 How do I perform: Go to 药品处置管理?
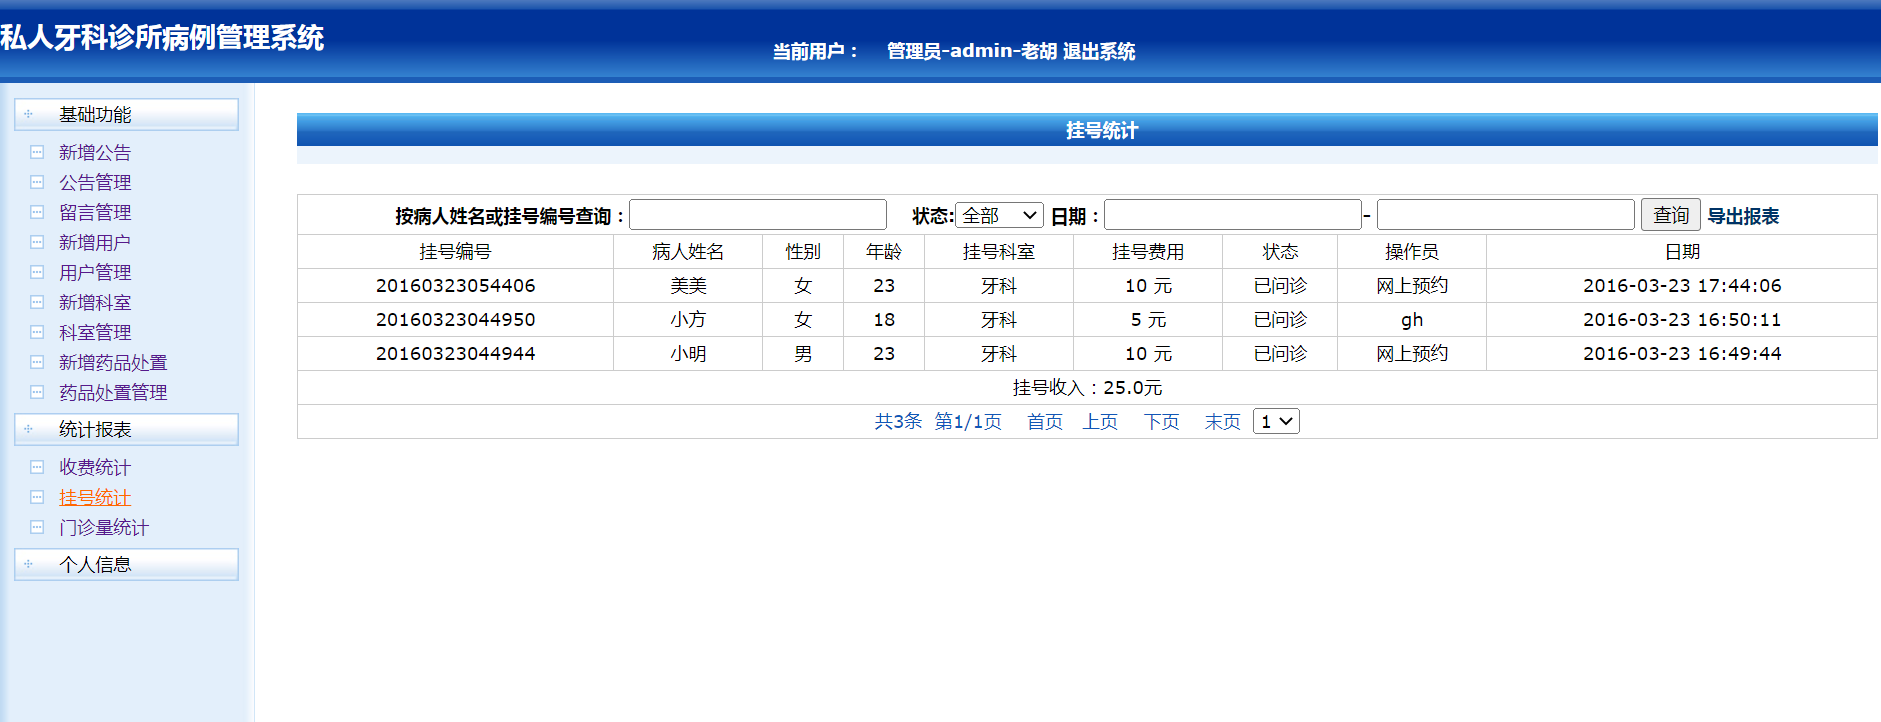[x=113, y=392]
